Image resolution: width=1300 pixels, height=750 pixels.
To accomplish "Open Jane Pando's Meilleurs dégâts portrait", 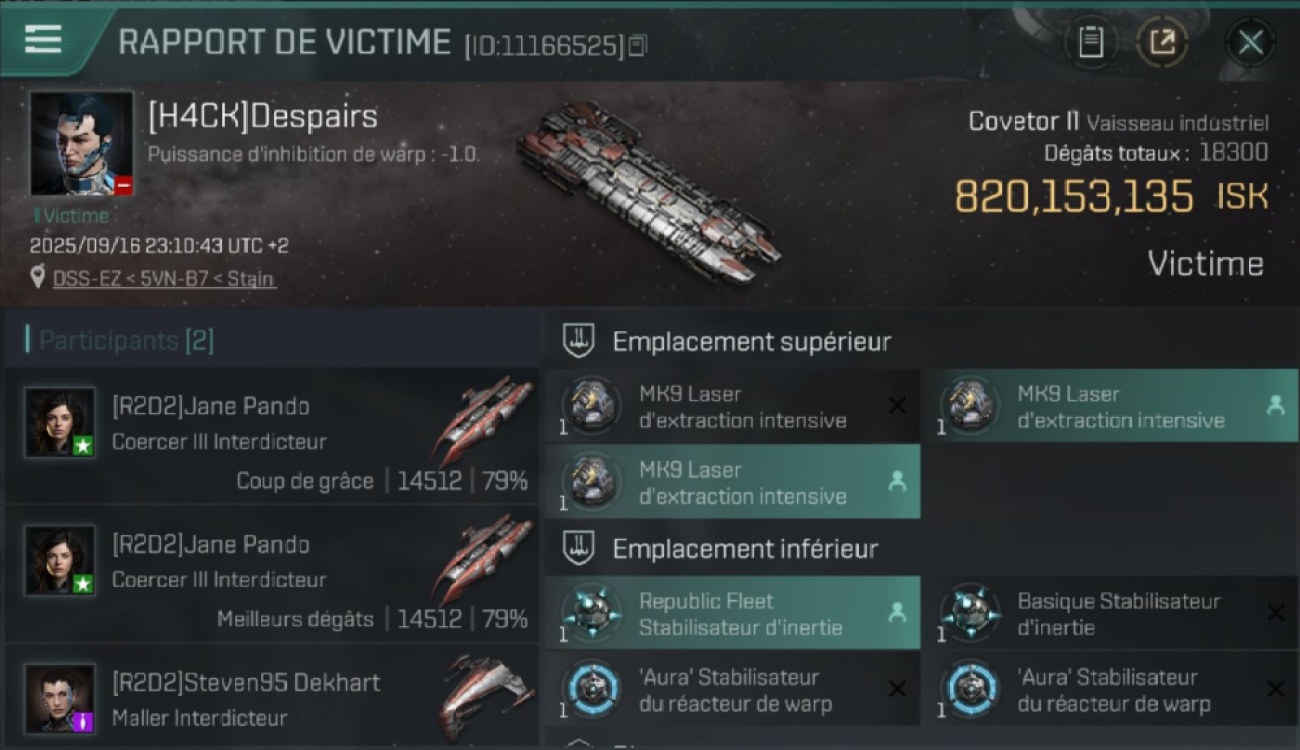I will pos(60,561).
